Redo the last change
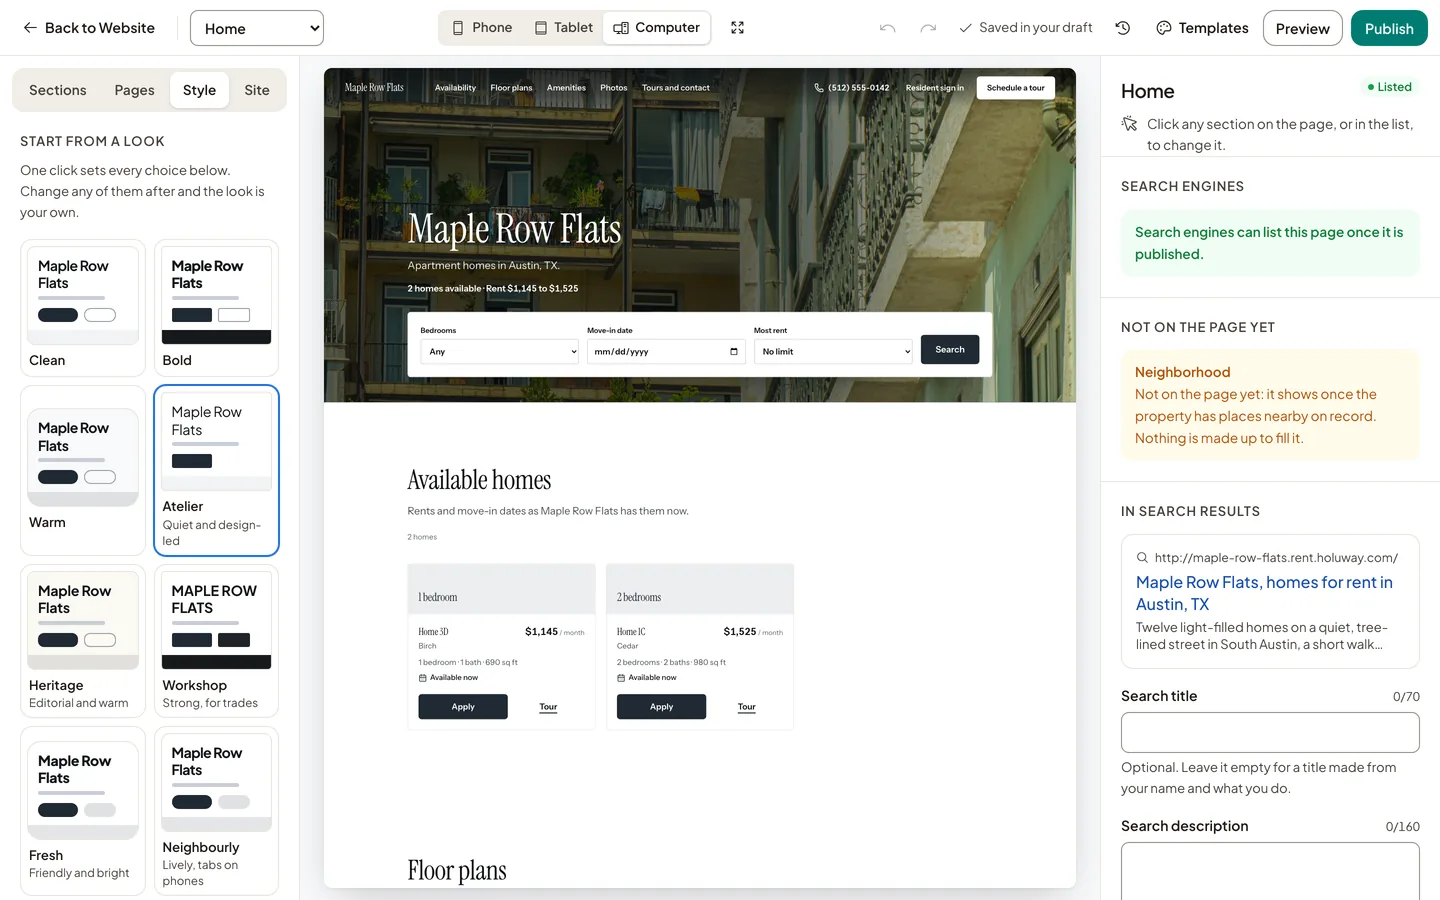This screenshot has height=900, width=1440. point(928,28)
